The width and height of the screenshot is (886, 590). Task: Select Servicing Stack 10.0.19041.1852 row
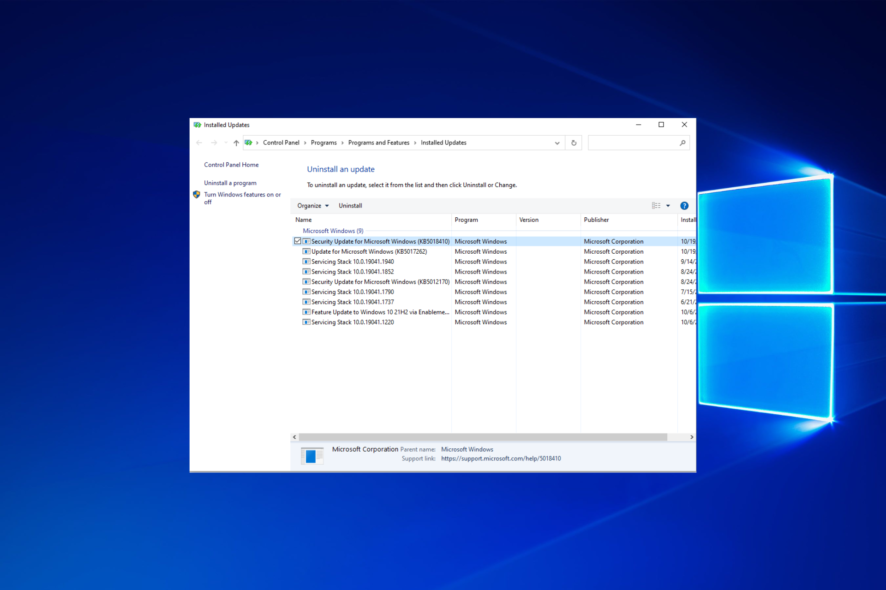pos(494,272)
